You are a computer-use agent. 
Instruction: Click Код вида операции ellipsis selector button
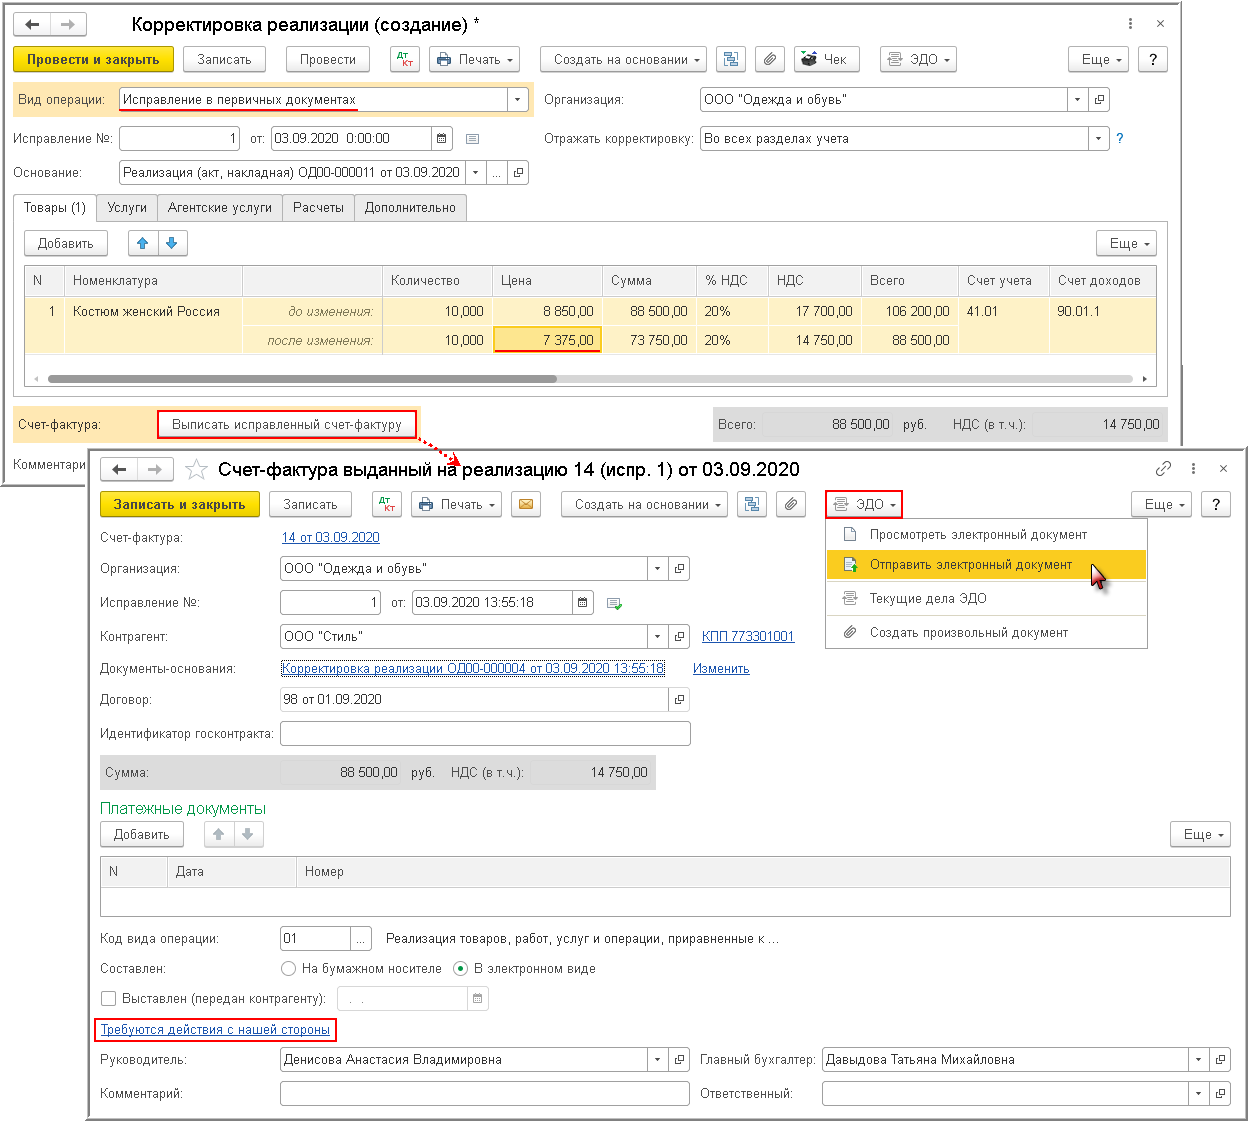tap(361, 939)
